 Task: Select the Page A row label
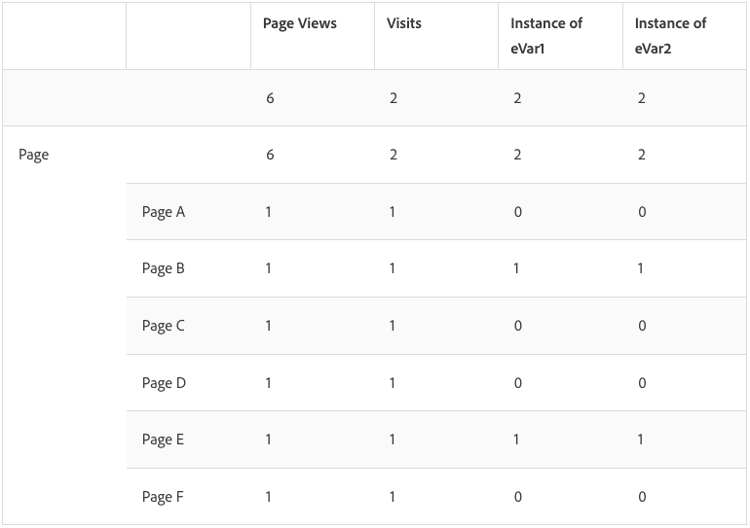163,212
